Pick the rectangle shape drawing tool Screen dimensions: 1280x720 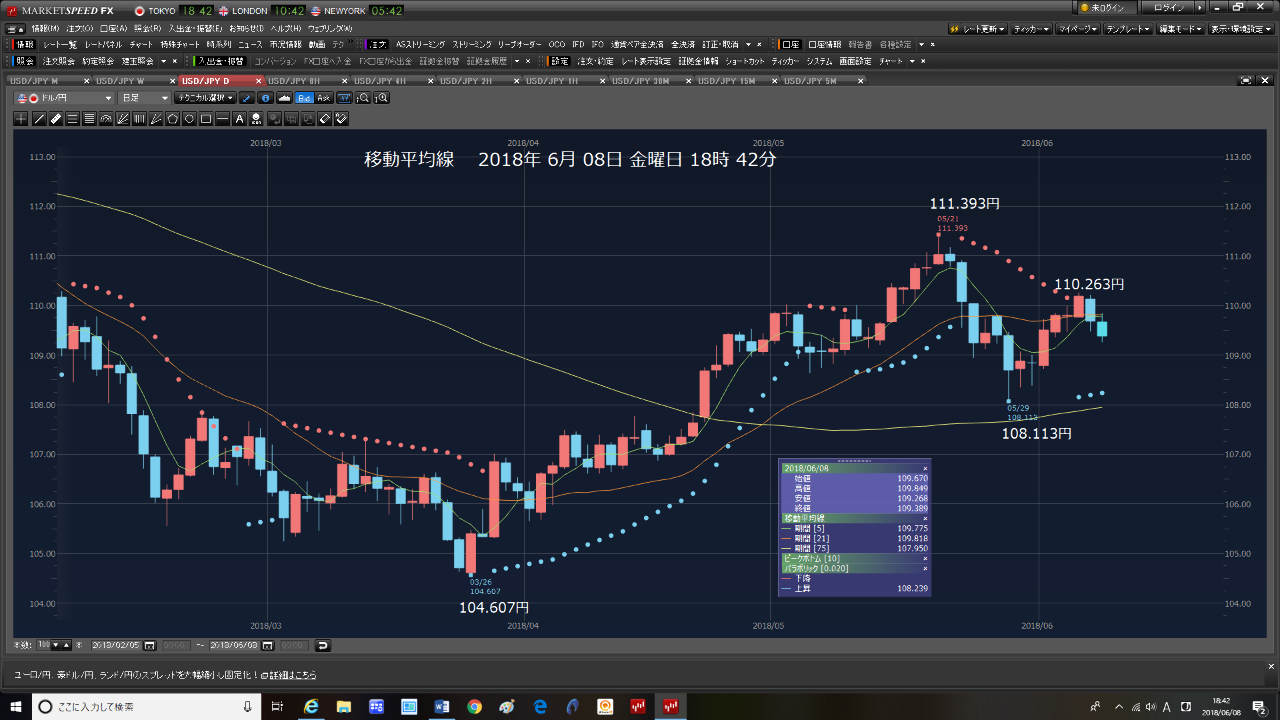206,119
